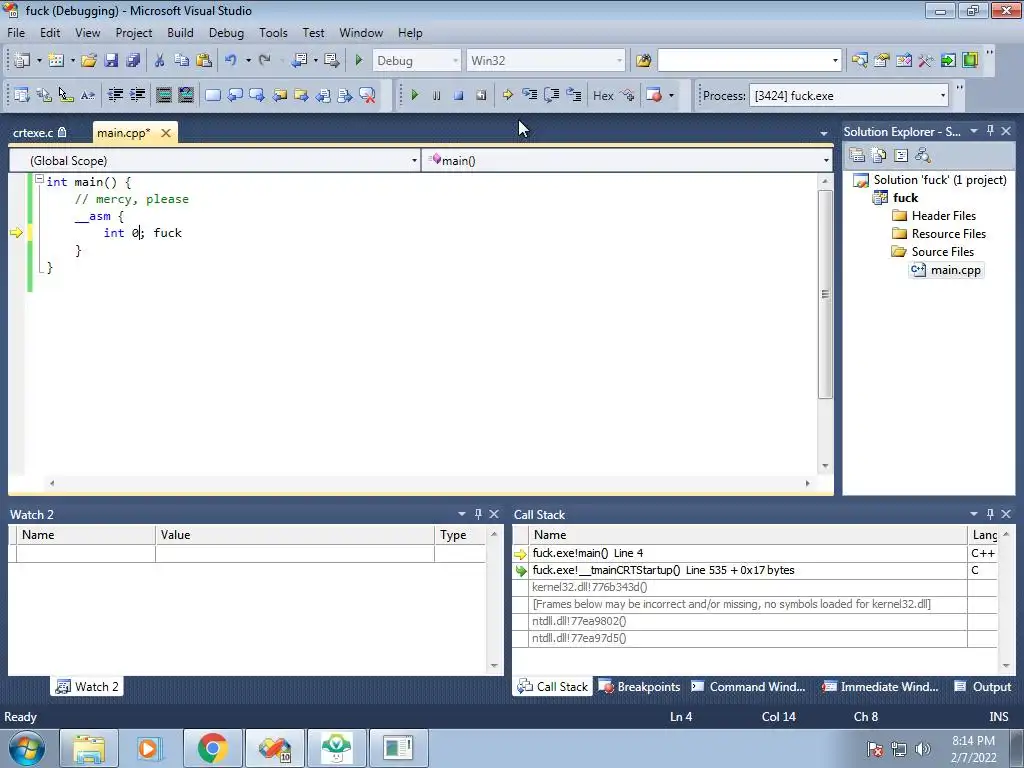This screenshot has width=1024, height=768.
Task: Decrease line indent icon
Action: click(115, 95)
